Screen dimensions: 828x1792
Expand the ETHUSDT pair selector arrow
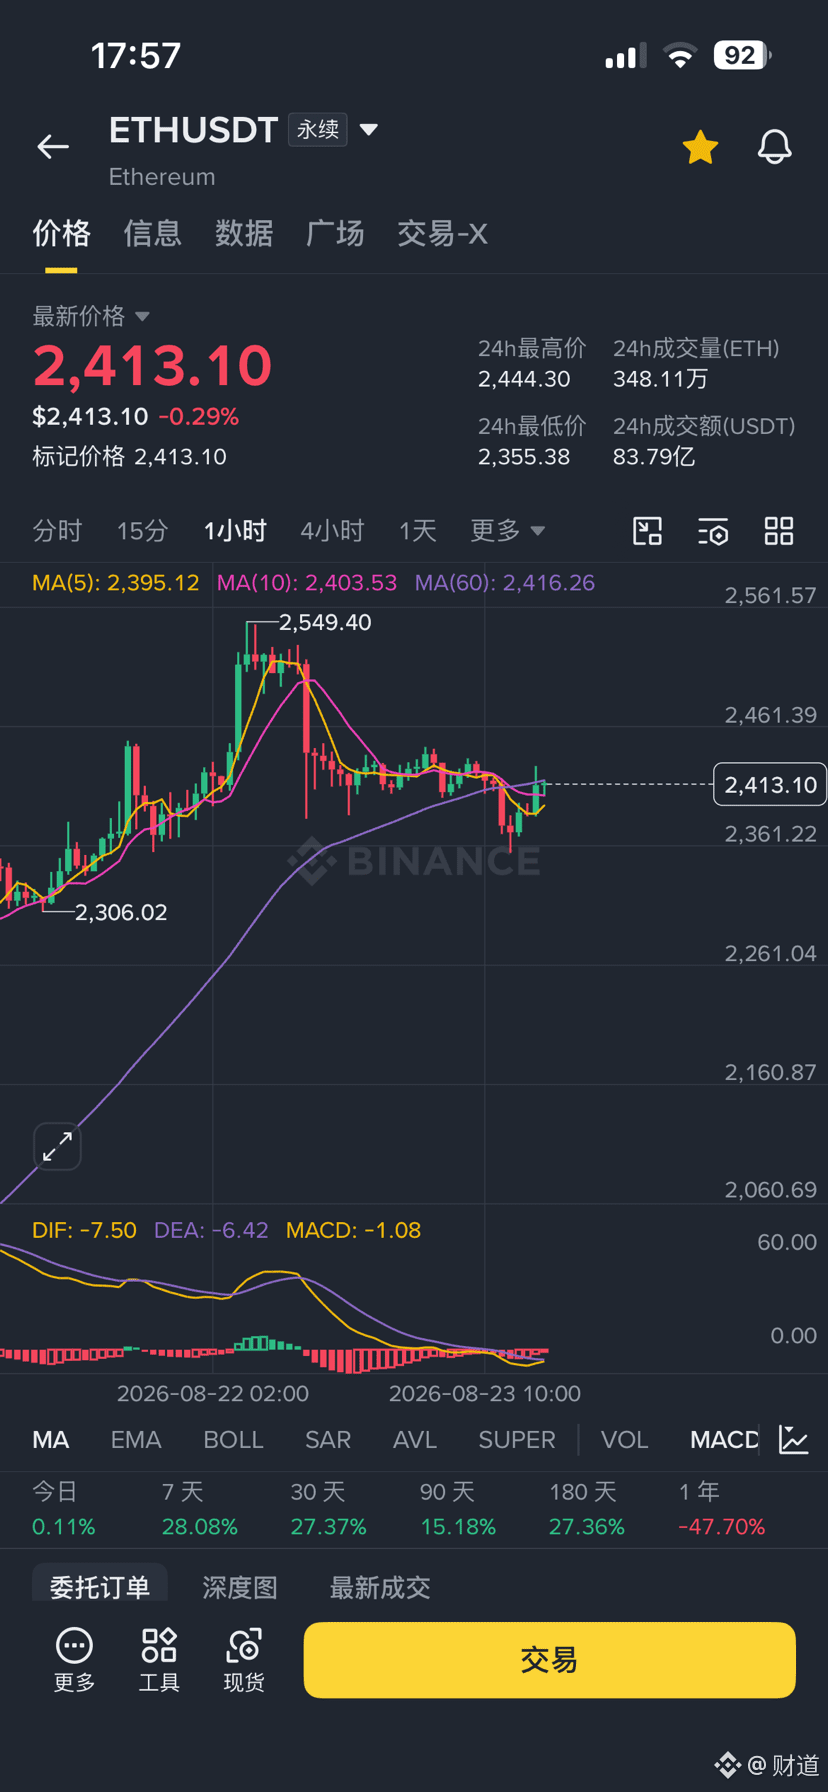(369, 129)
